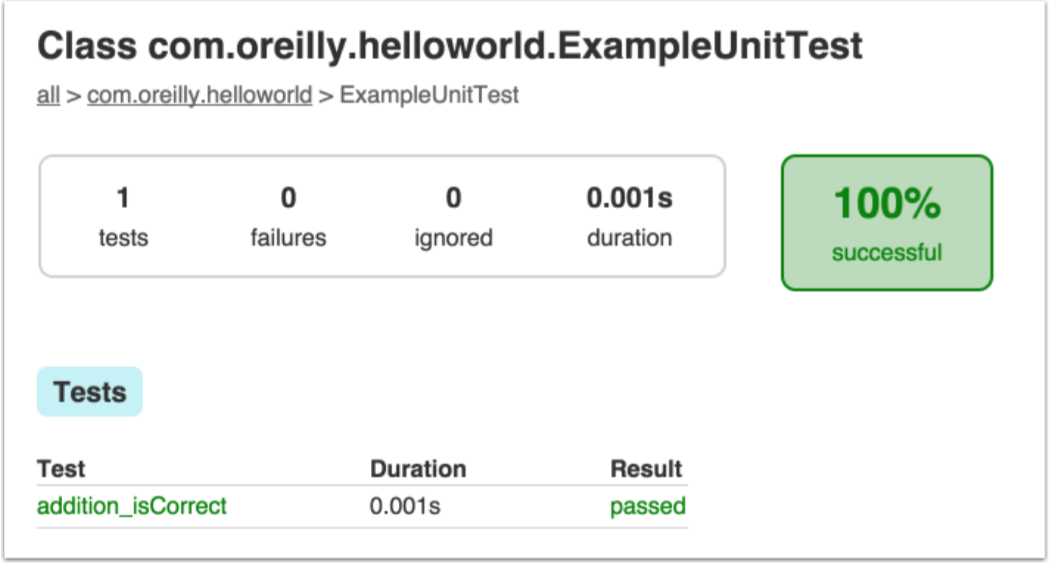
Task: Click the 'failures' label text
Action: (x=289, y=238)
